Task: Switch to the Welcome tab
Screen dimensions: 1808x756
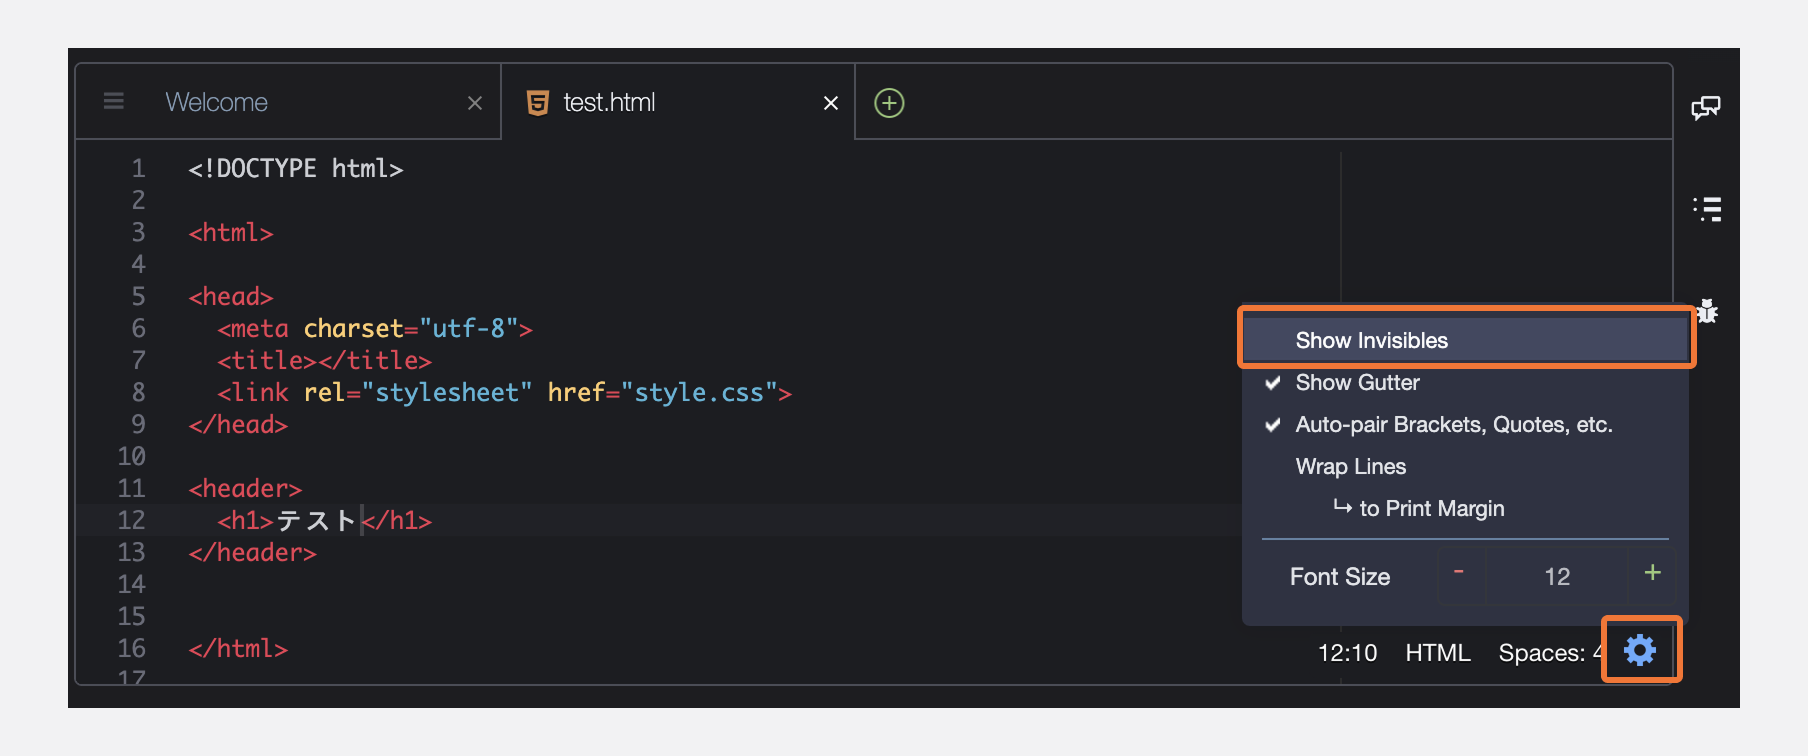Action: click(216, 102)
